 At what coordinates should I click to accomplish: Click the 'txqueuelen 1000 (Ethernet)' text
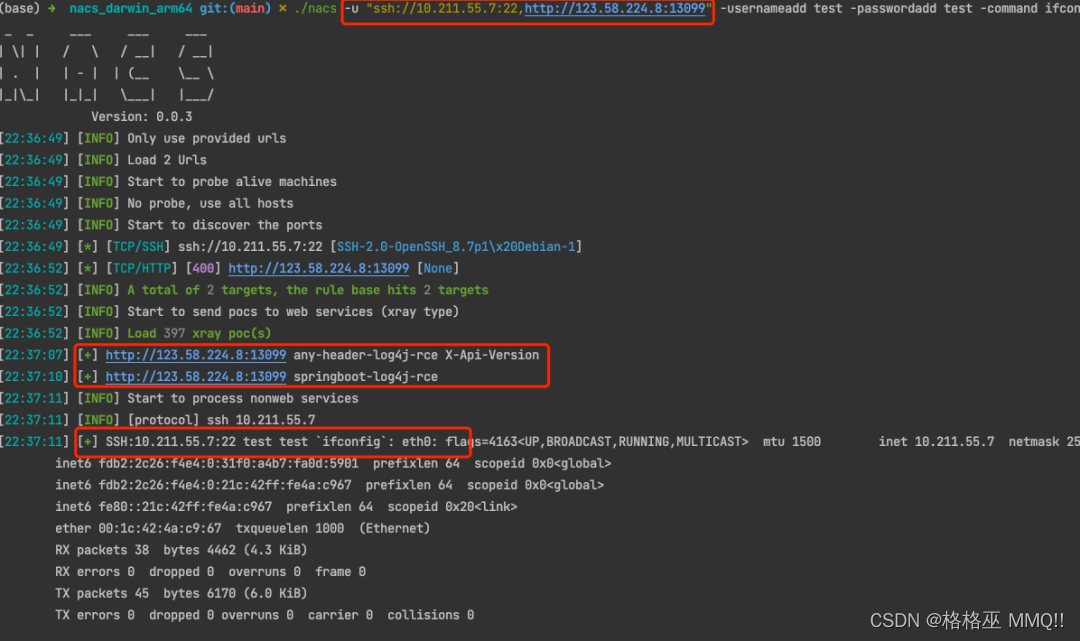333,529
